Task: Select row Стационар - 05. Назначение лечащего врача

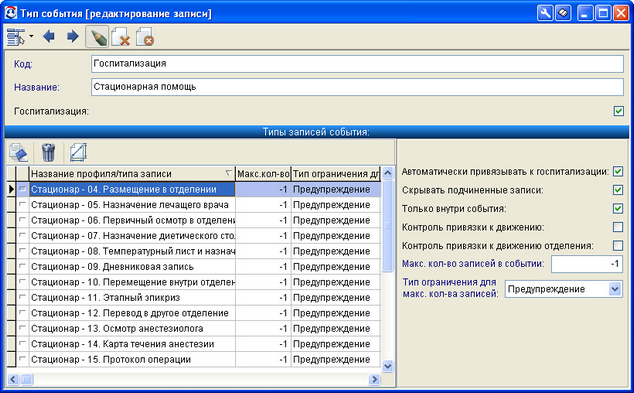Action: [194, 205]
